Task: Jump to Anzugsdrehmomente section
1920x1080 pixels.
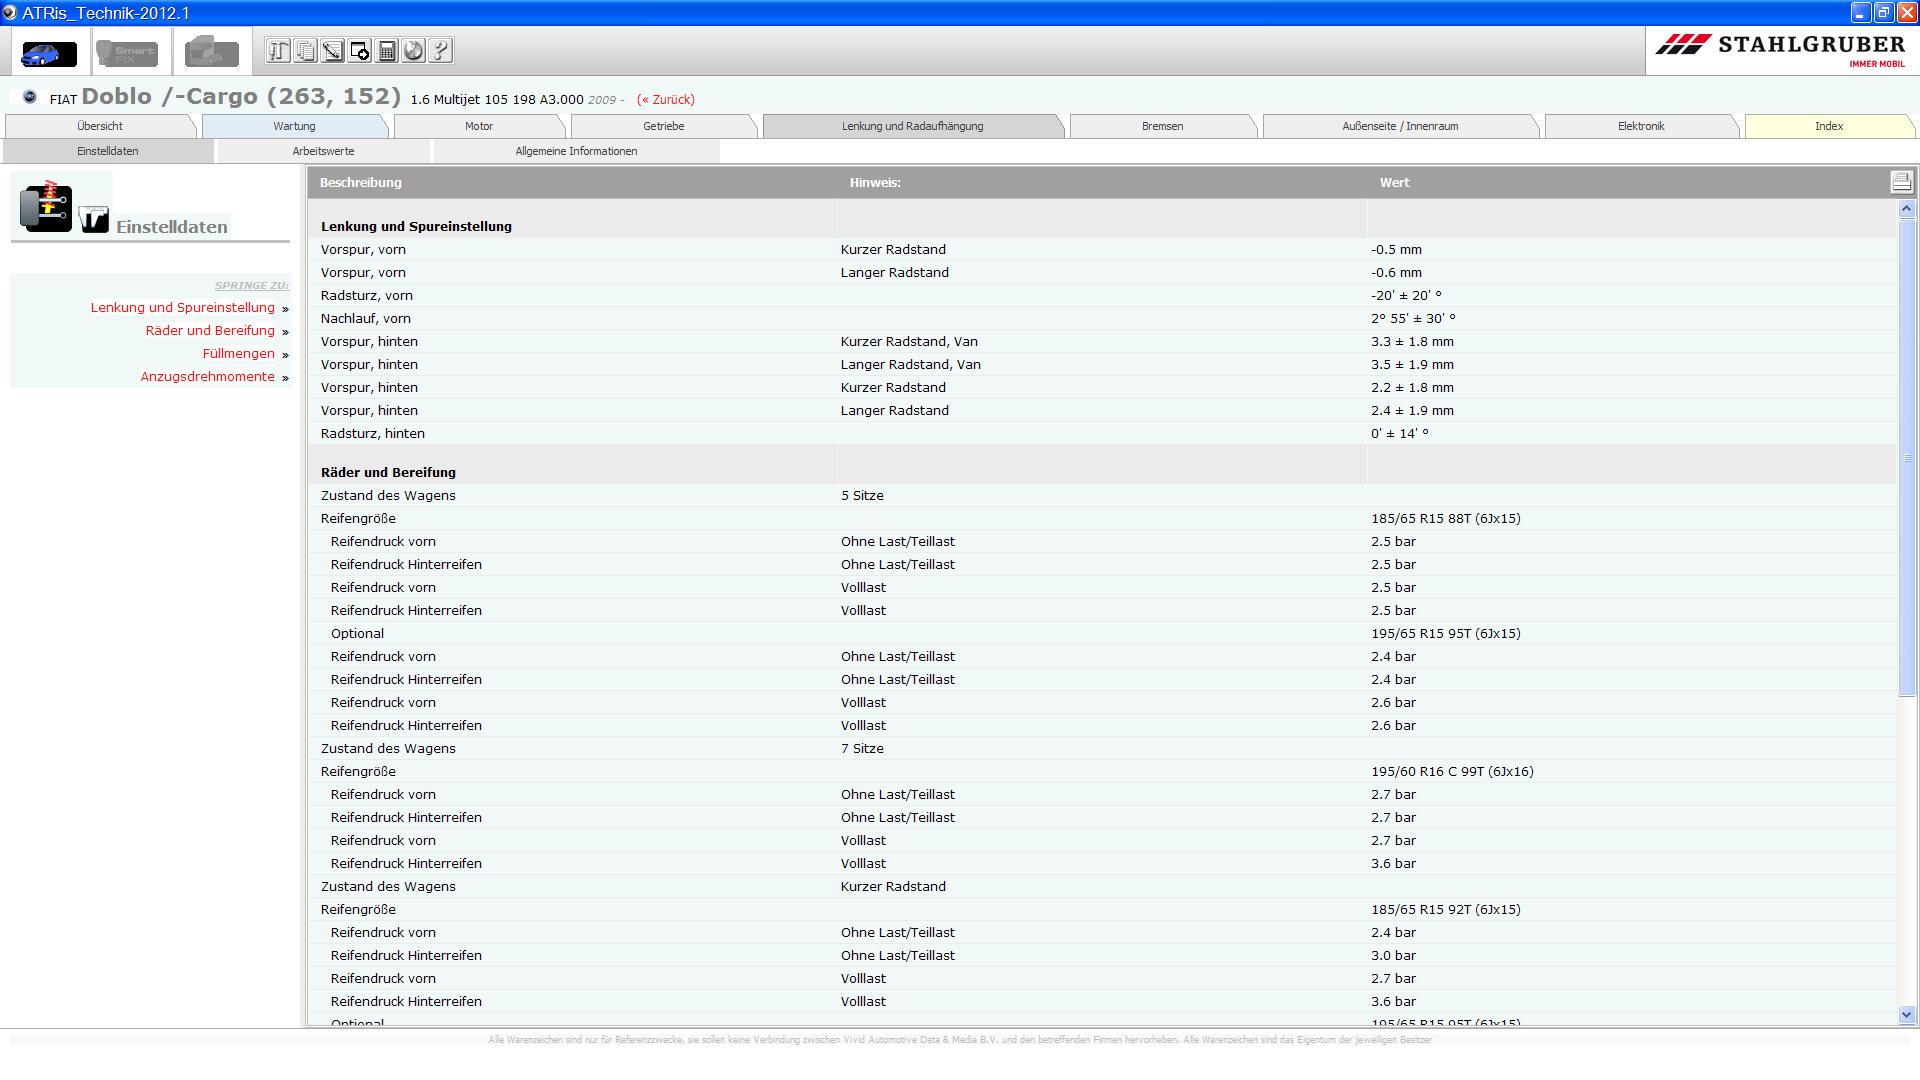Action: coord(207,377)
